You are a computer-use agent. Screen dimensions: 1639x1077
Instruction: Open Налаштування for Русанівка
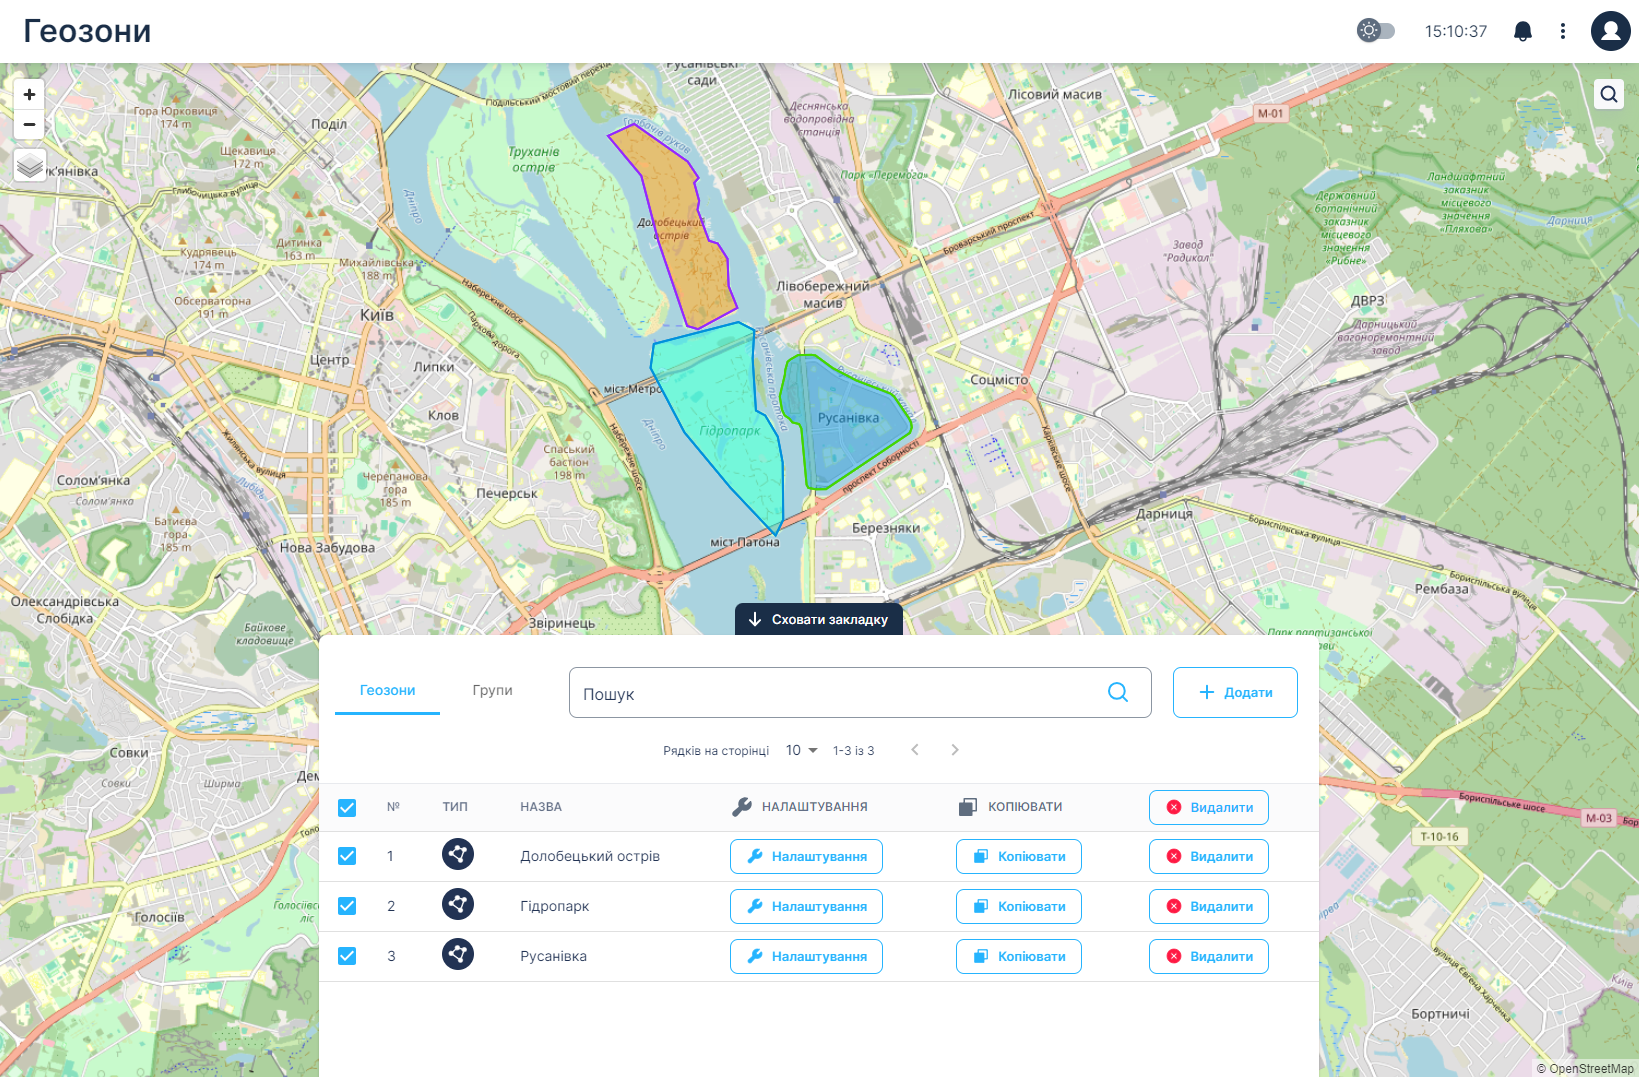coord(806,956)
